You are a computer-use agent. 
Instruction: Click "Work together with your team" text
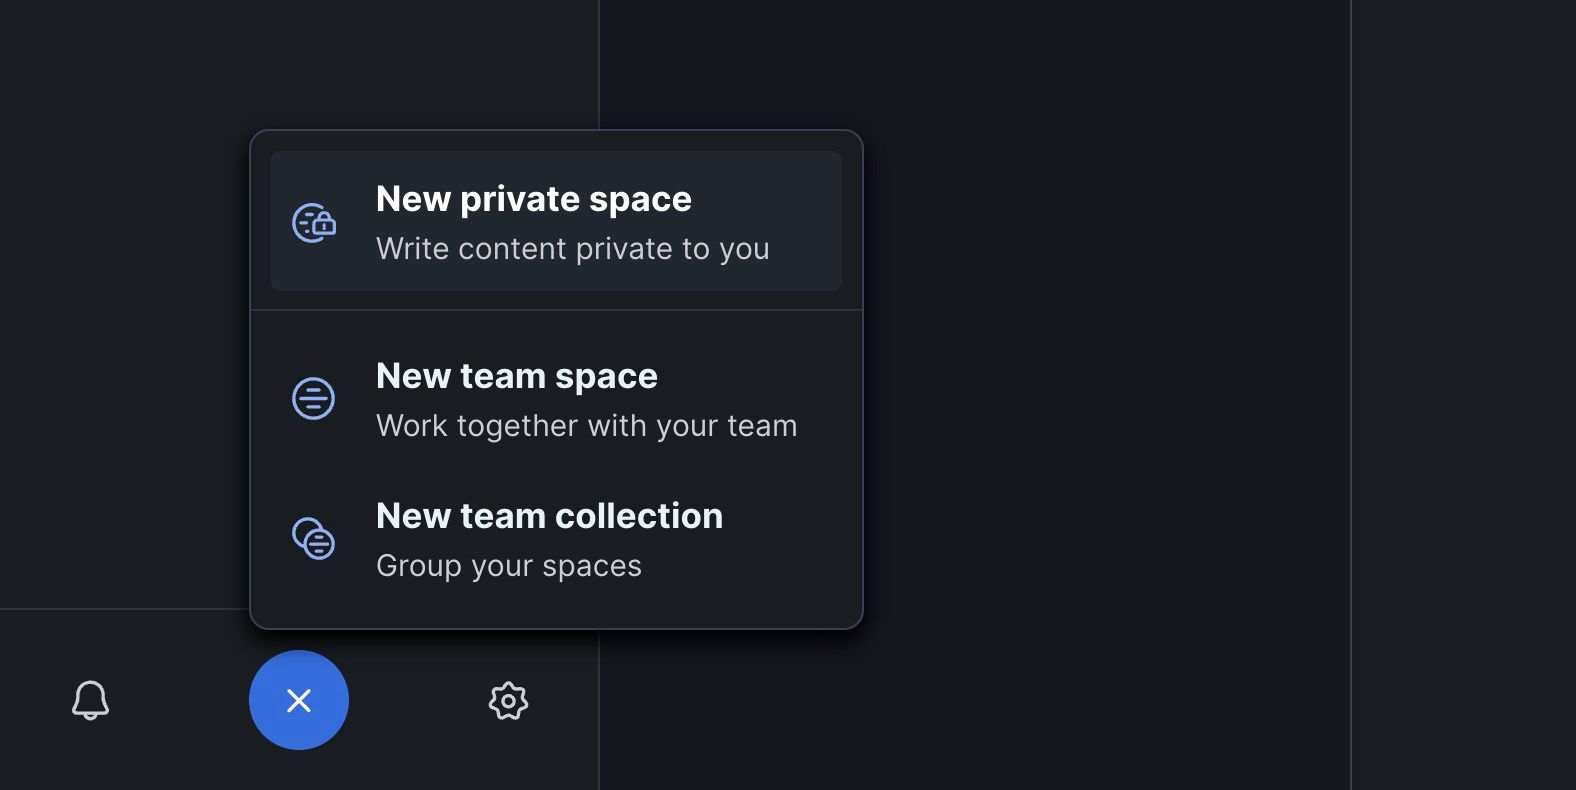(x=586, y=426)
